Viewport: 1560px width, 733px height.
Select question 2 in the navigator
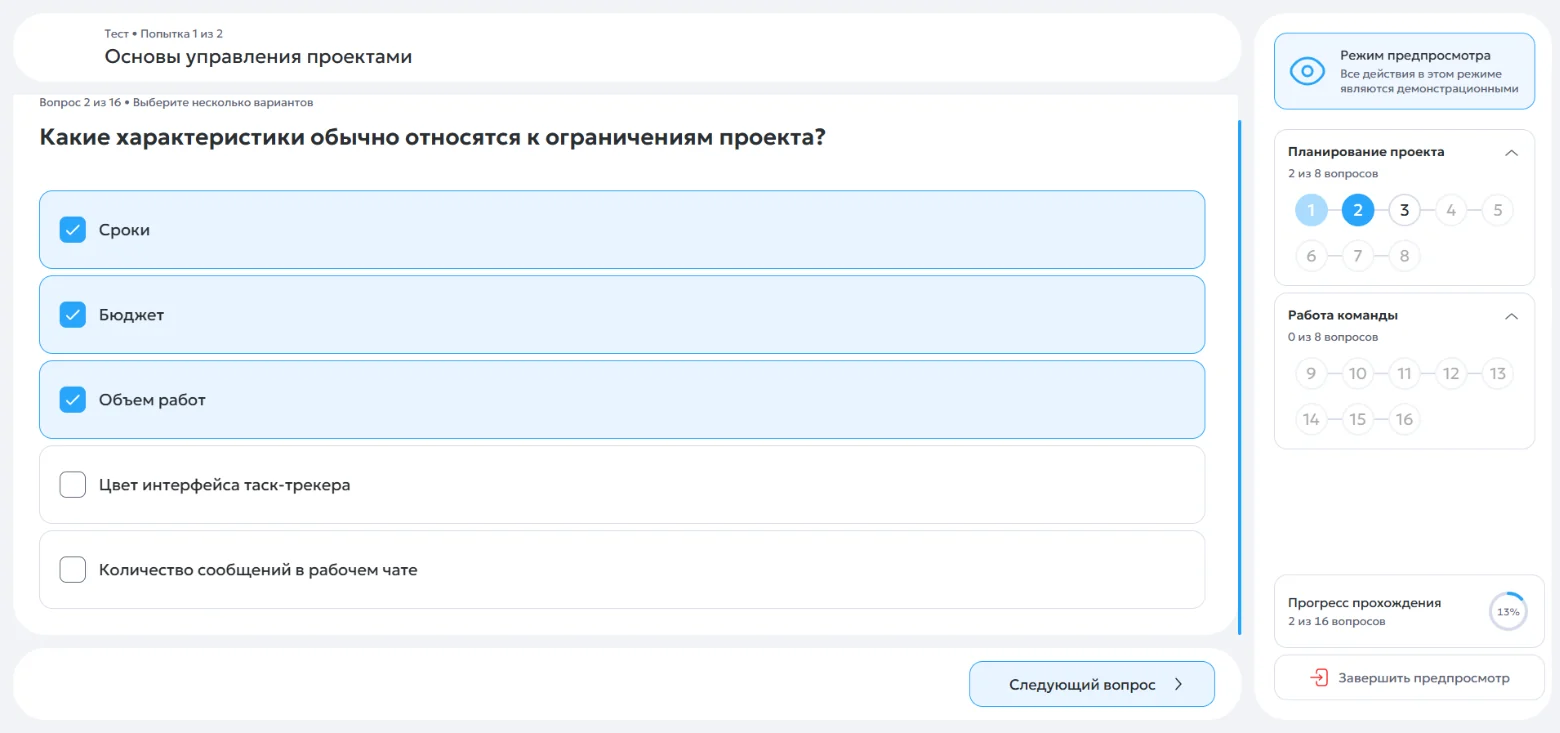[1358, 210]
